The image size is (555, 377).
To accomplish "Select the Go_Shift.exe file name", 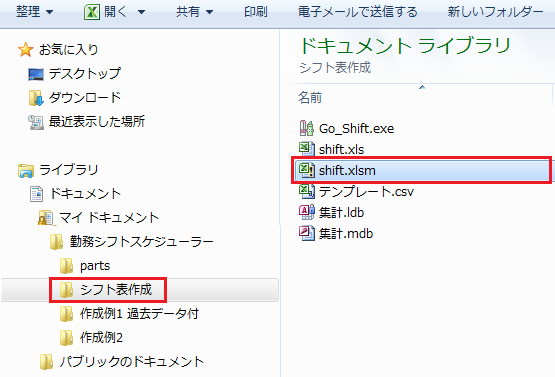I will coord(356,128).
